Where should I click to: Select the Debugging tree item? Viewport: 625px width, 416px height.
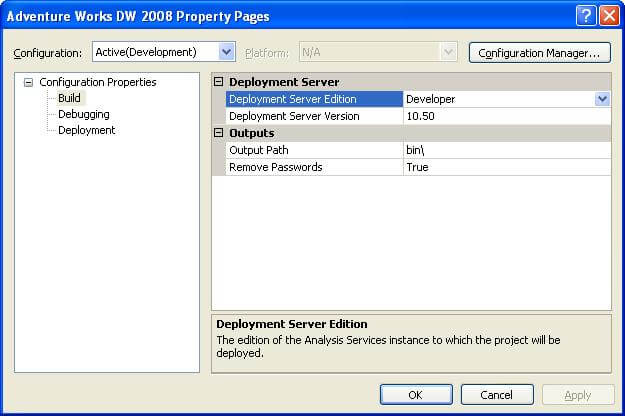click(84, 114)
